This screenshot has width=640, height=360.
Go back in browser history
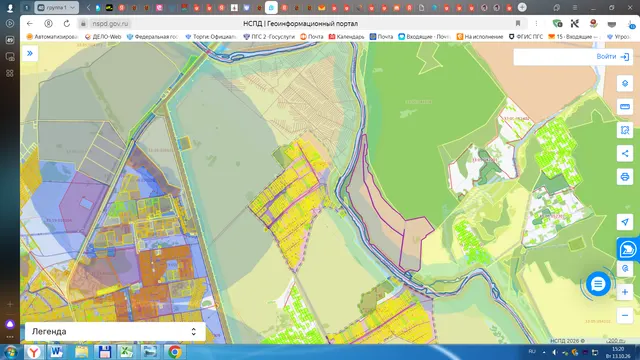pos(29,24)
